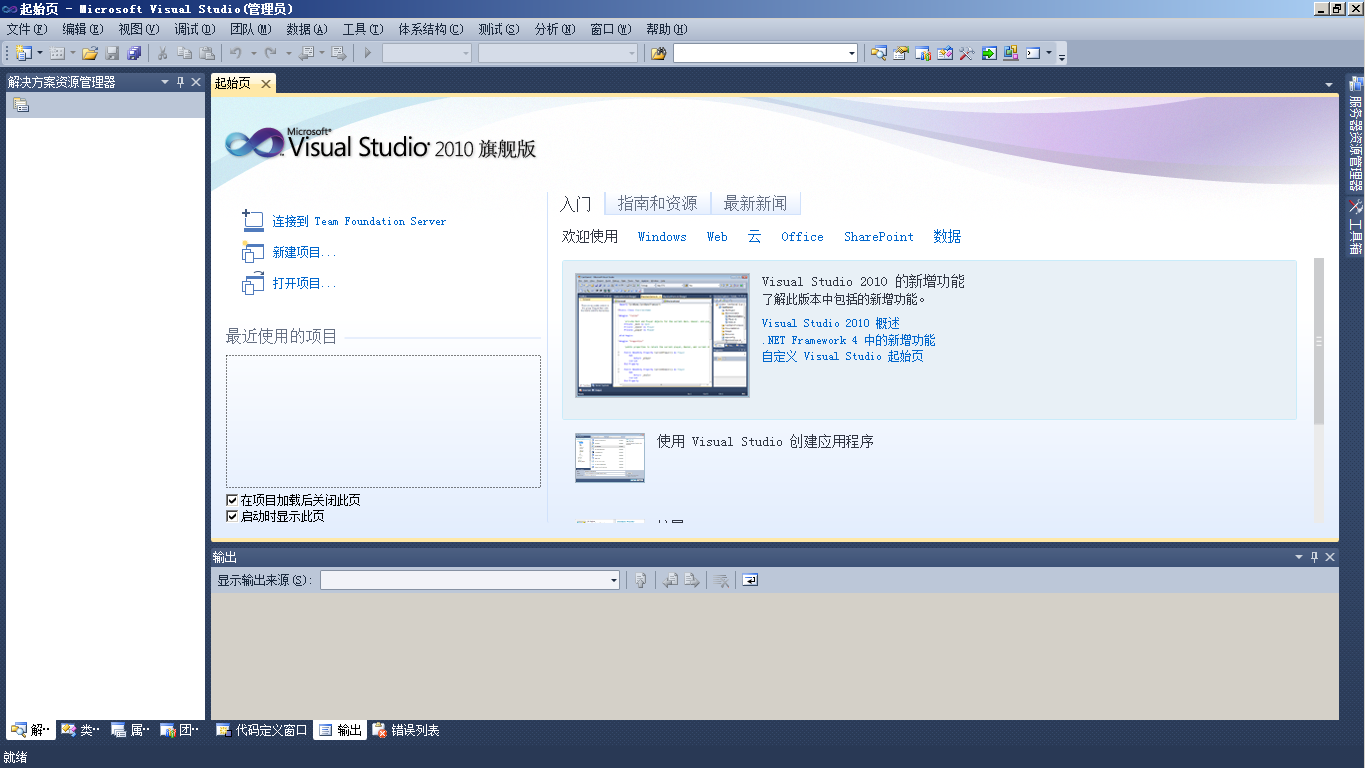The image size is (1366, 768).
Task: Click the Start Debugging green arrow icon
Action: (366, 53)
